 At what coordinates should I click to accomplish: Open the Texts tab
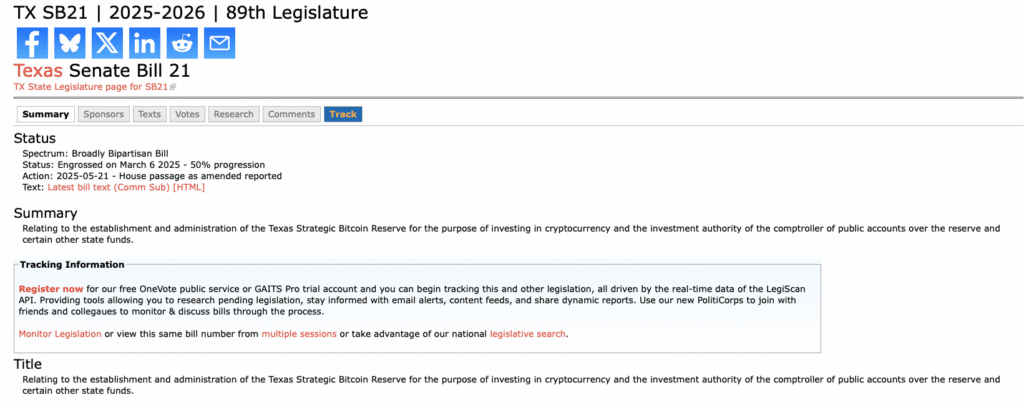pyautogui.click(x=150, y=114)
